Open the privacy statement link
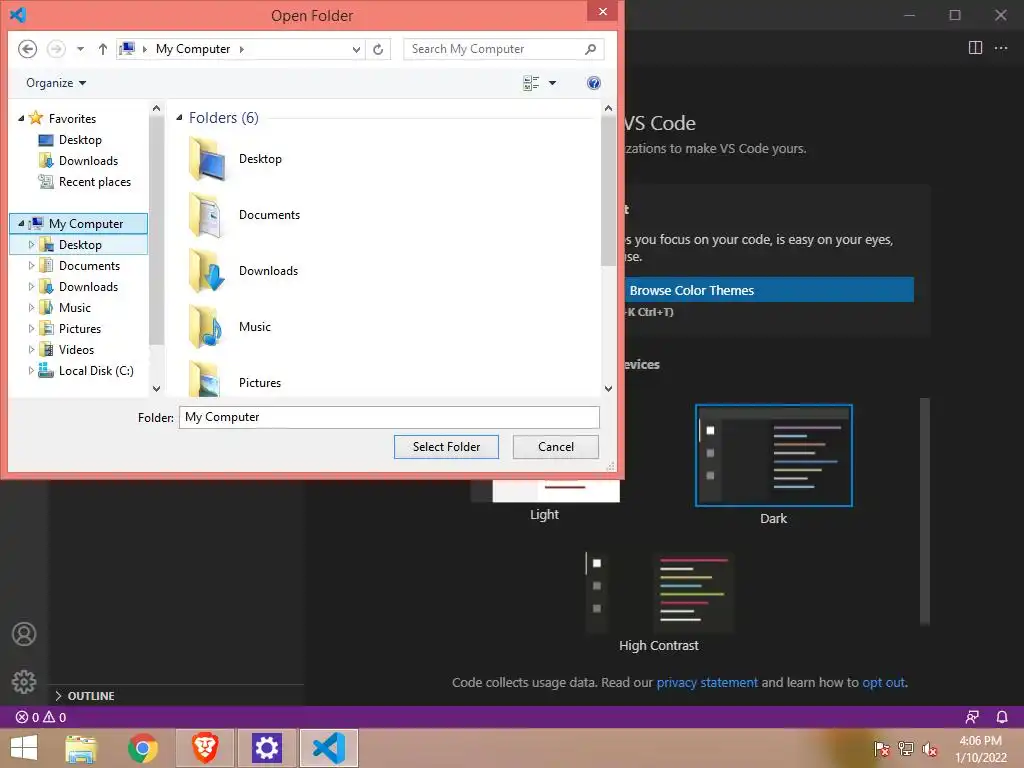1024x768 pixels. tap(707, 682)
